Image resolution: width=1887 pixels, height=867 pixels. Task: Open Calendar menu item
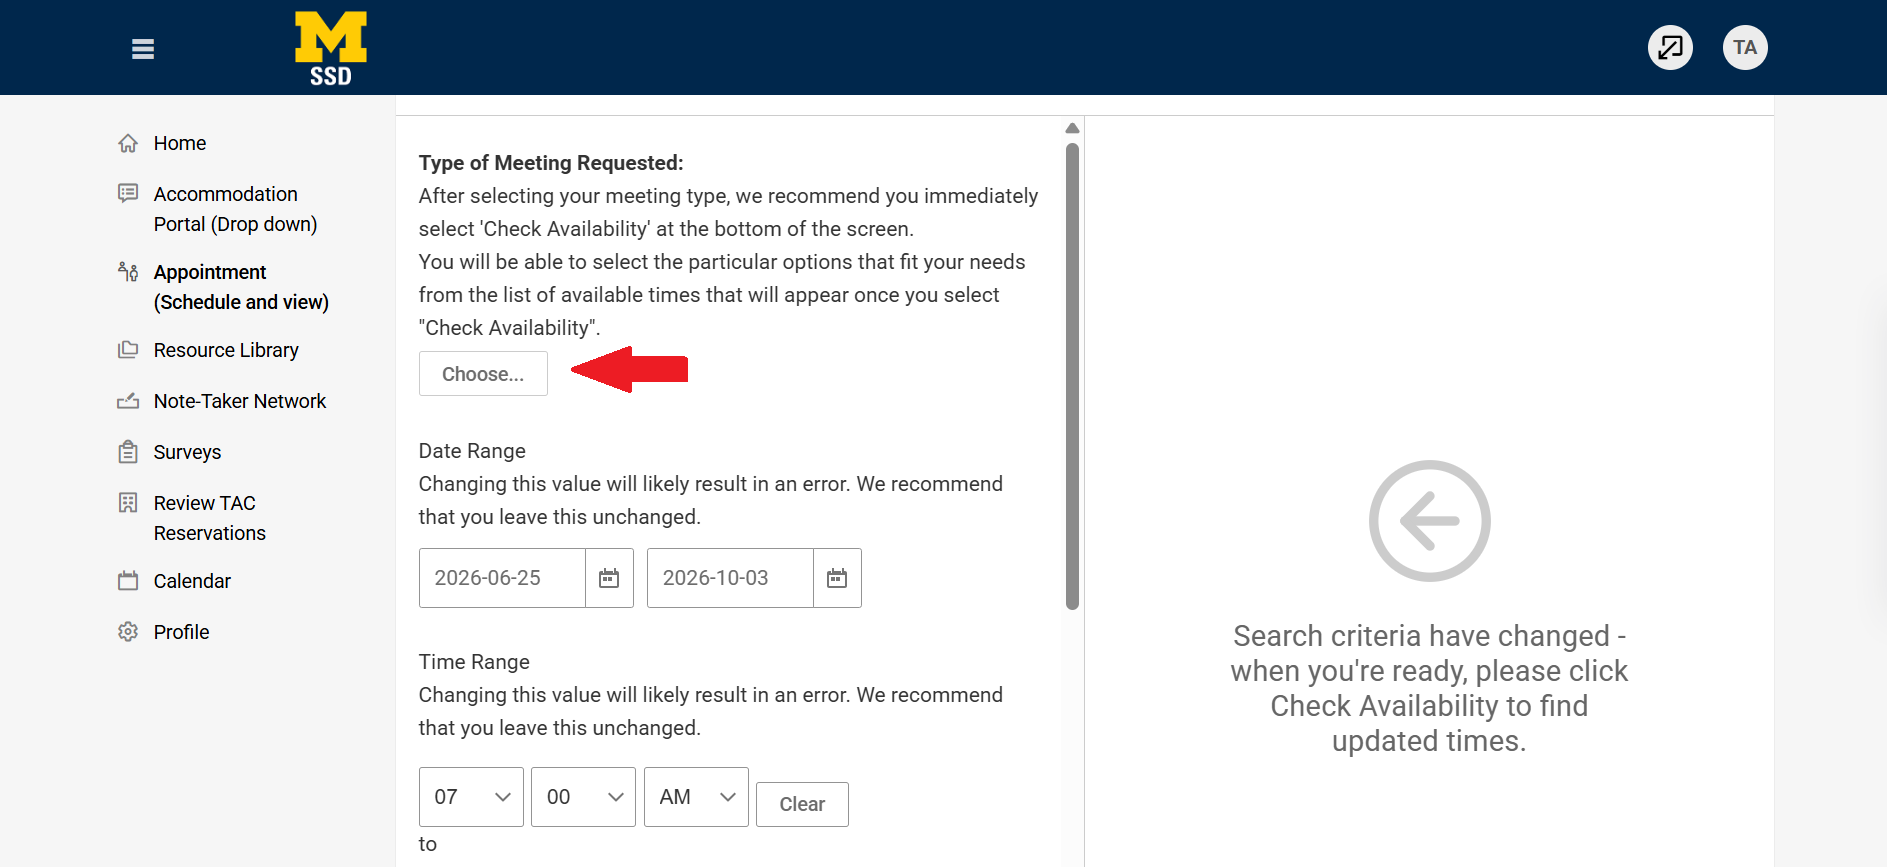pos(192,581)
